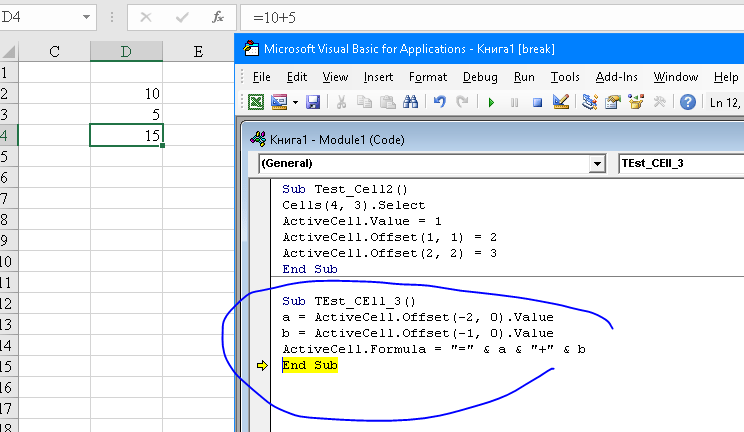744x432 pixels.
Task: Click the Break pause icon
Action: [514, 102]
